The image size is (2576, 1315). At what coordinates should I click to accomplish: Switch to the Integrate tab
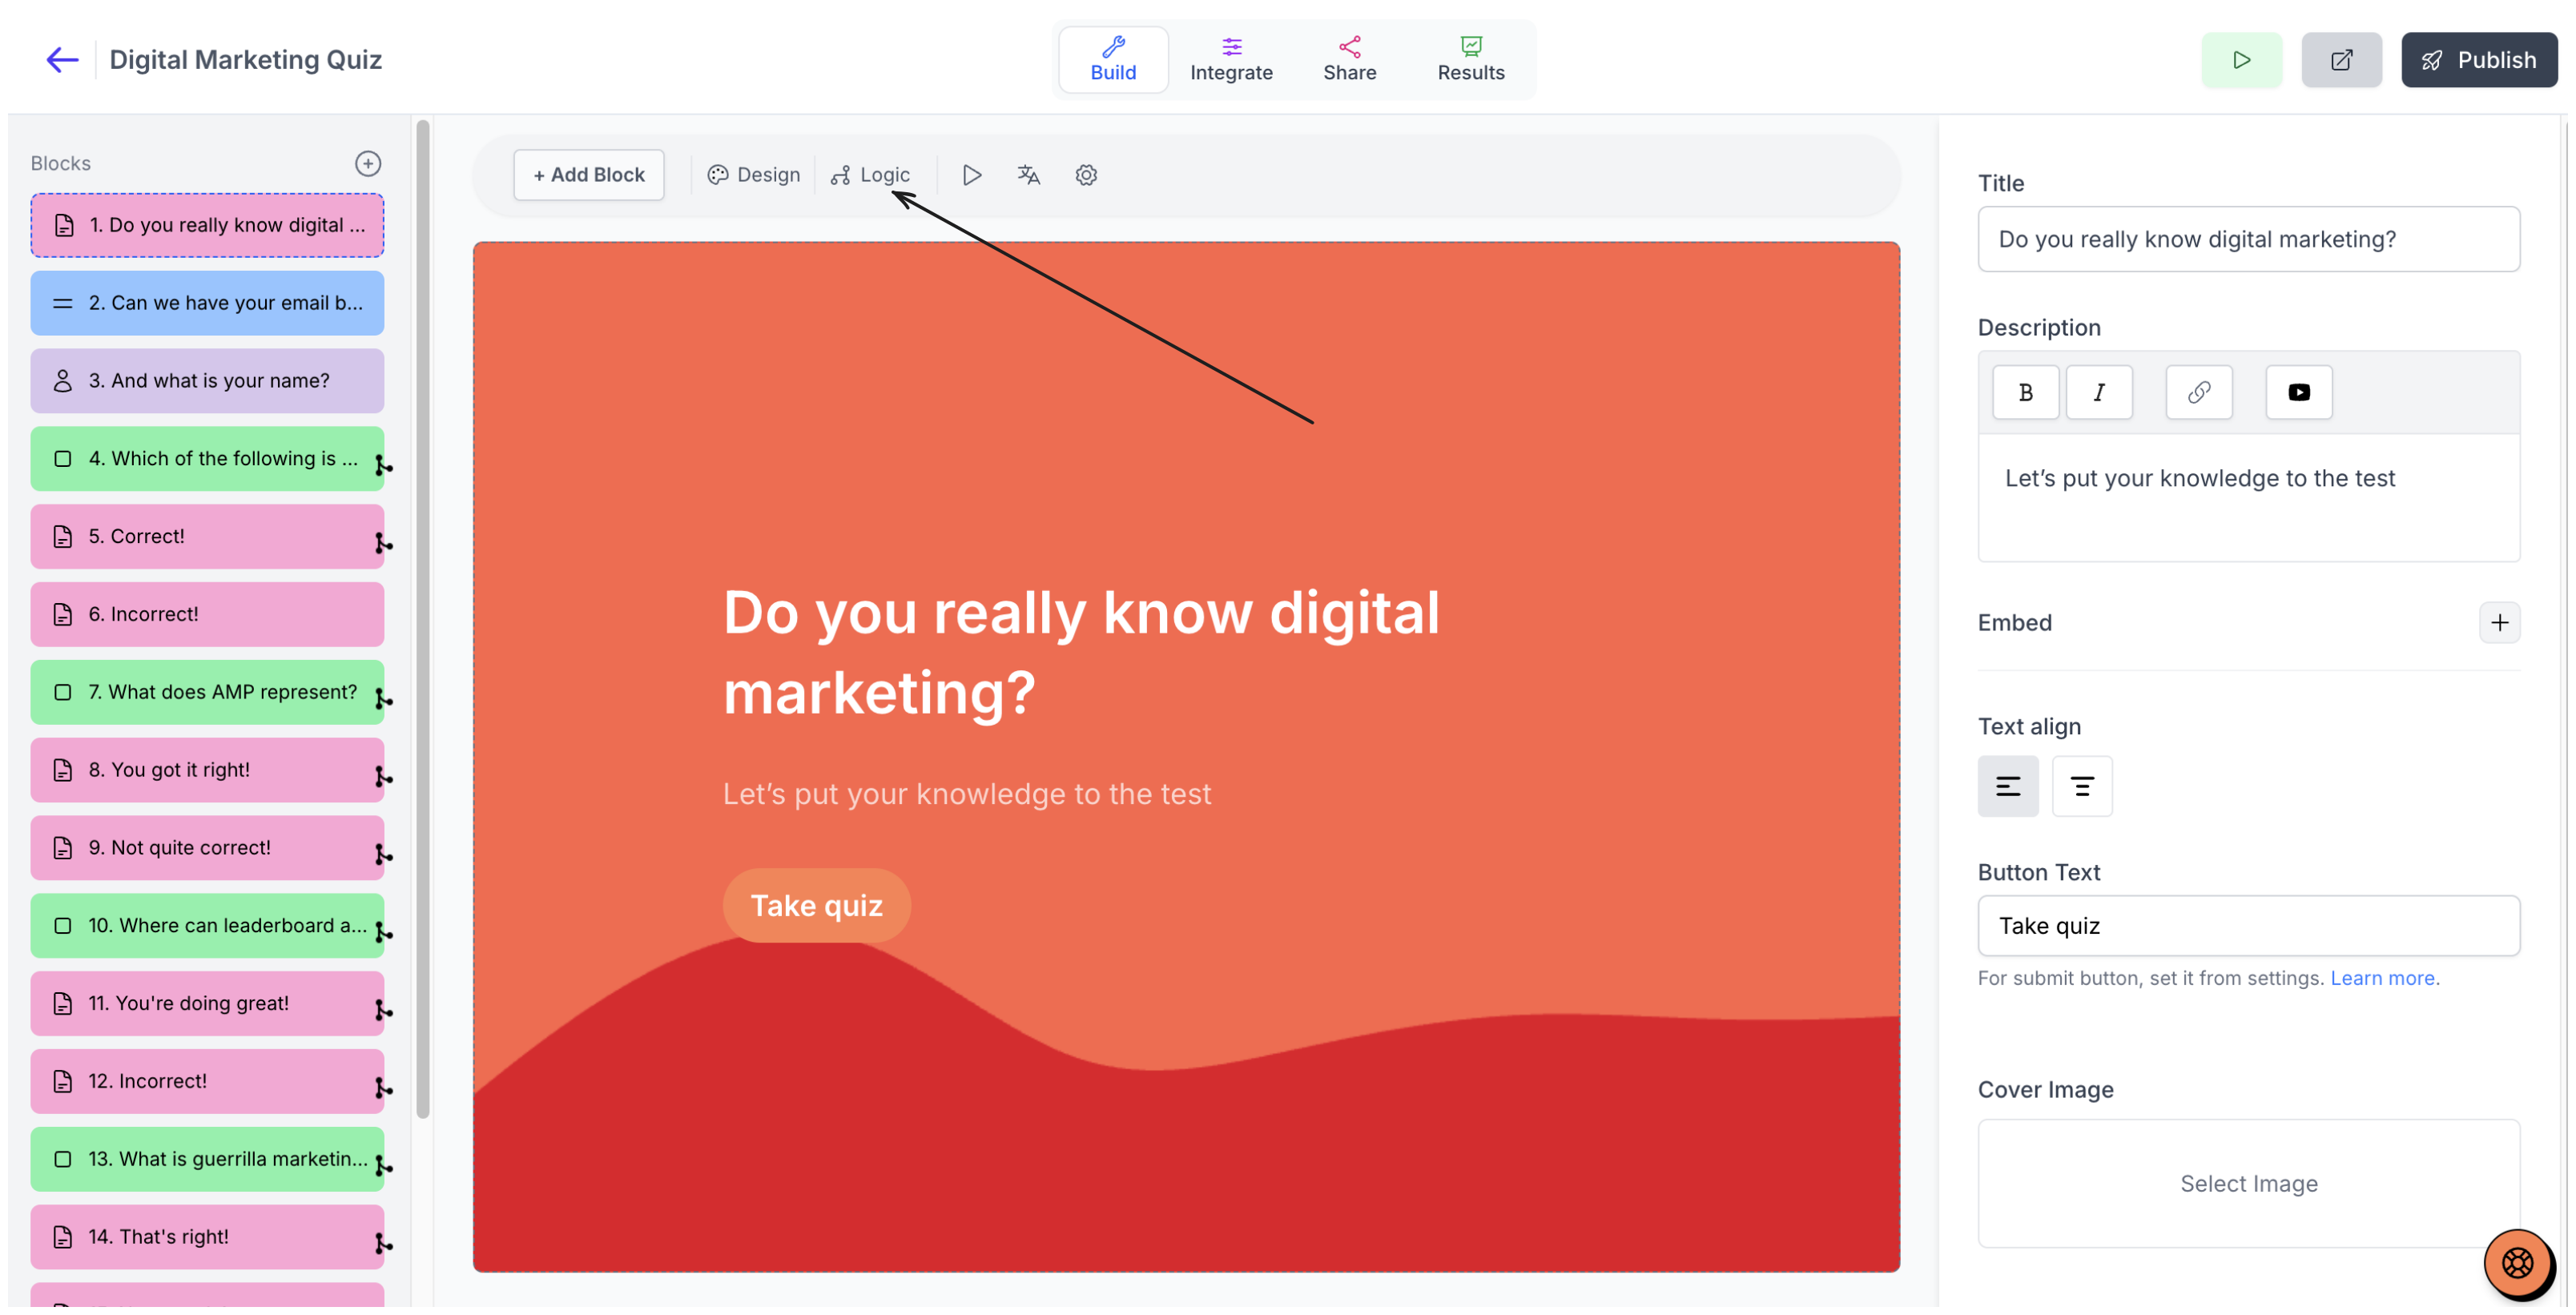pos(1231,60)
